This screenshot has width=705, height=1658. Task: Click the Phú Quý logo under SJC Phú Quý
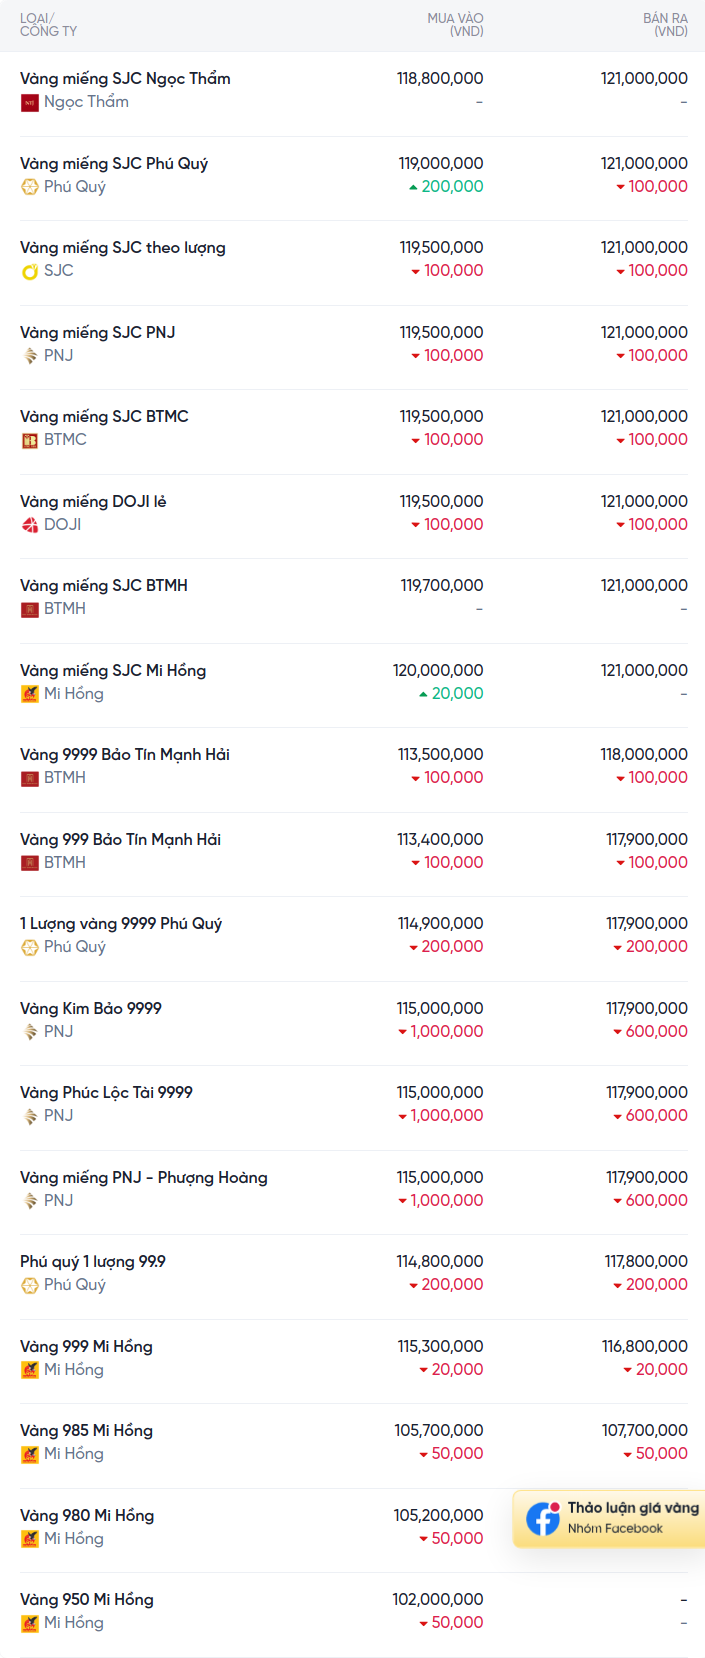(30, 187)
